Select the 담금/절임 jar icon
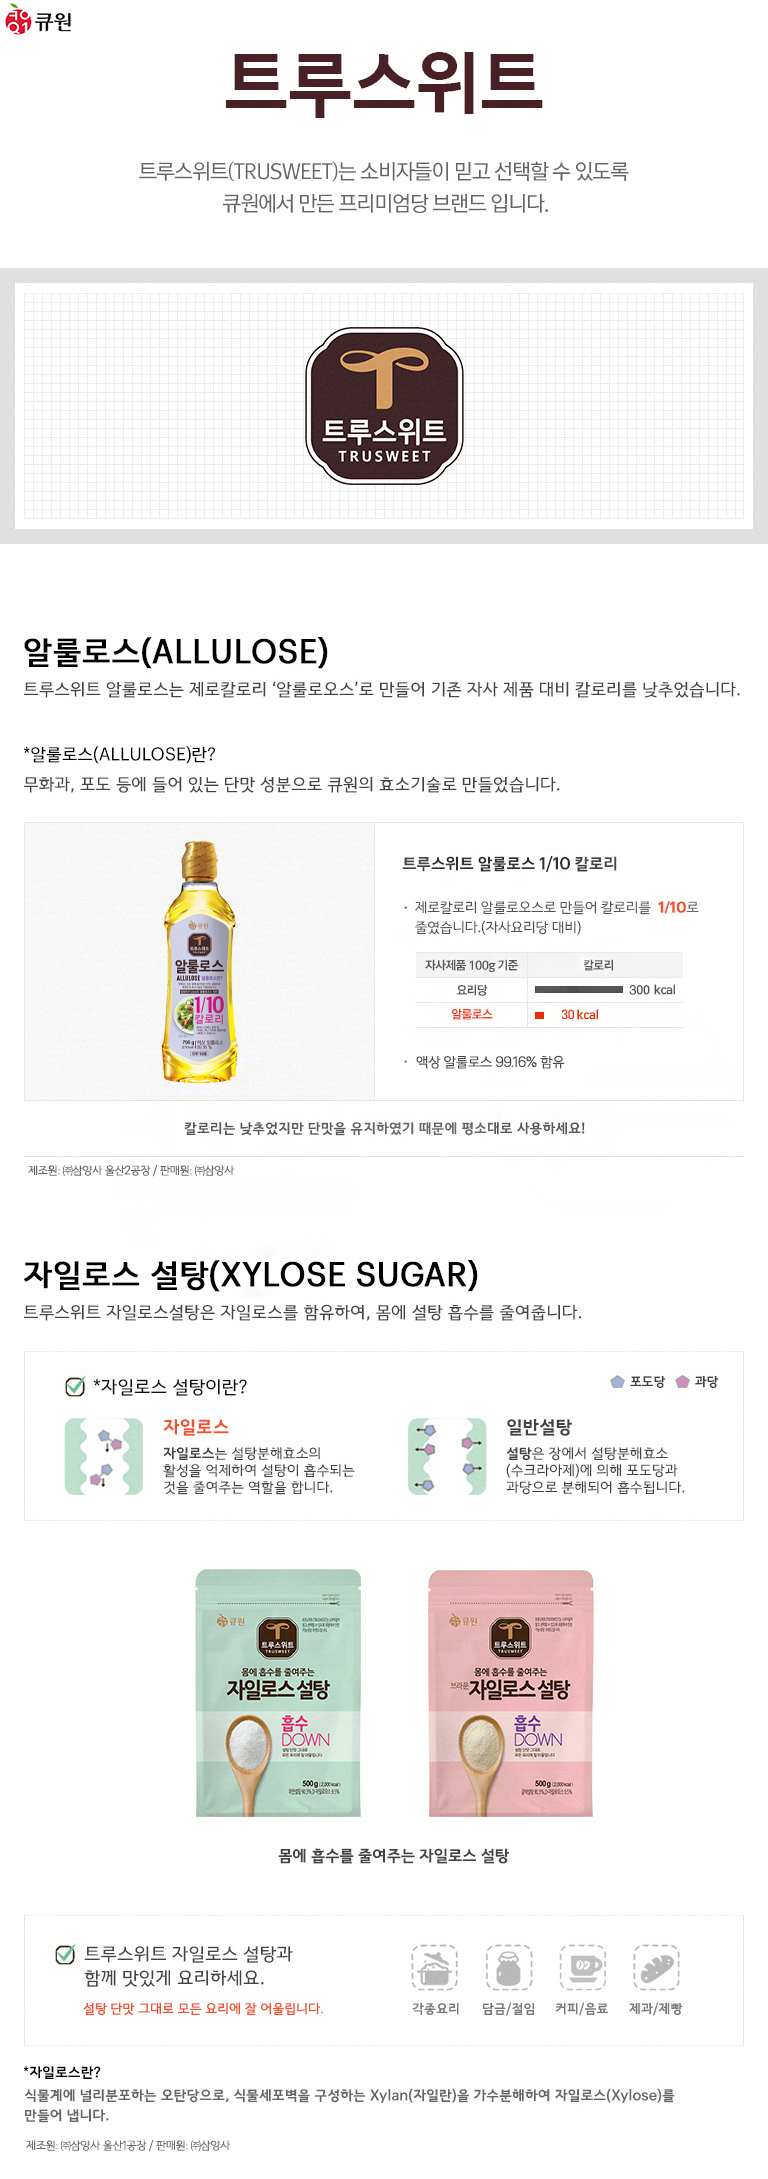768x2179 pixels. click(x=509, y=1968)
